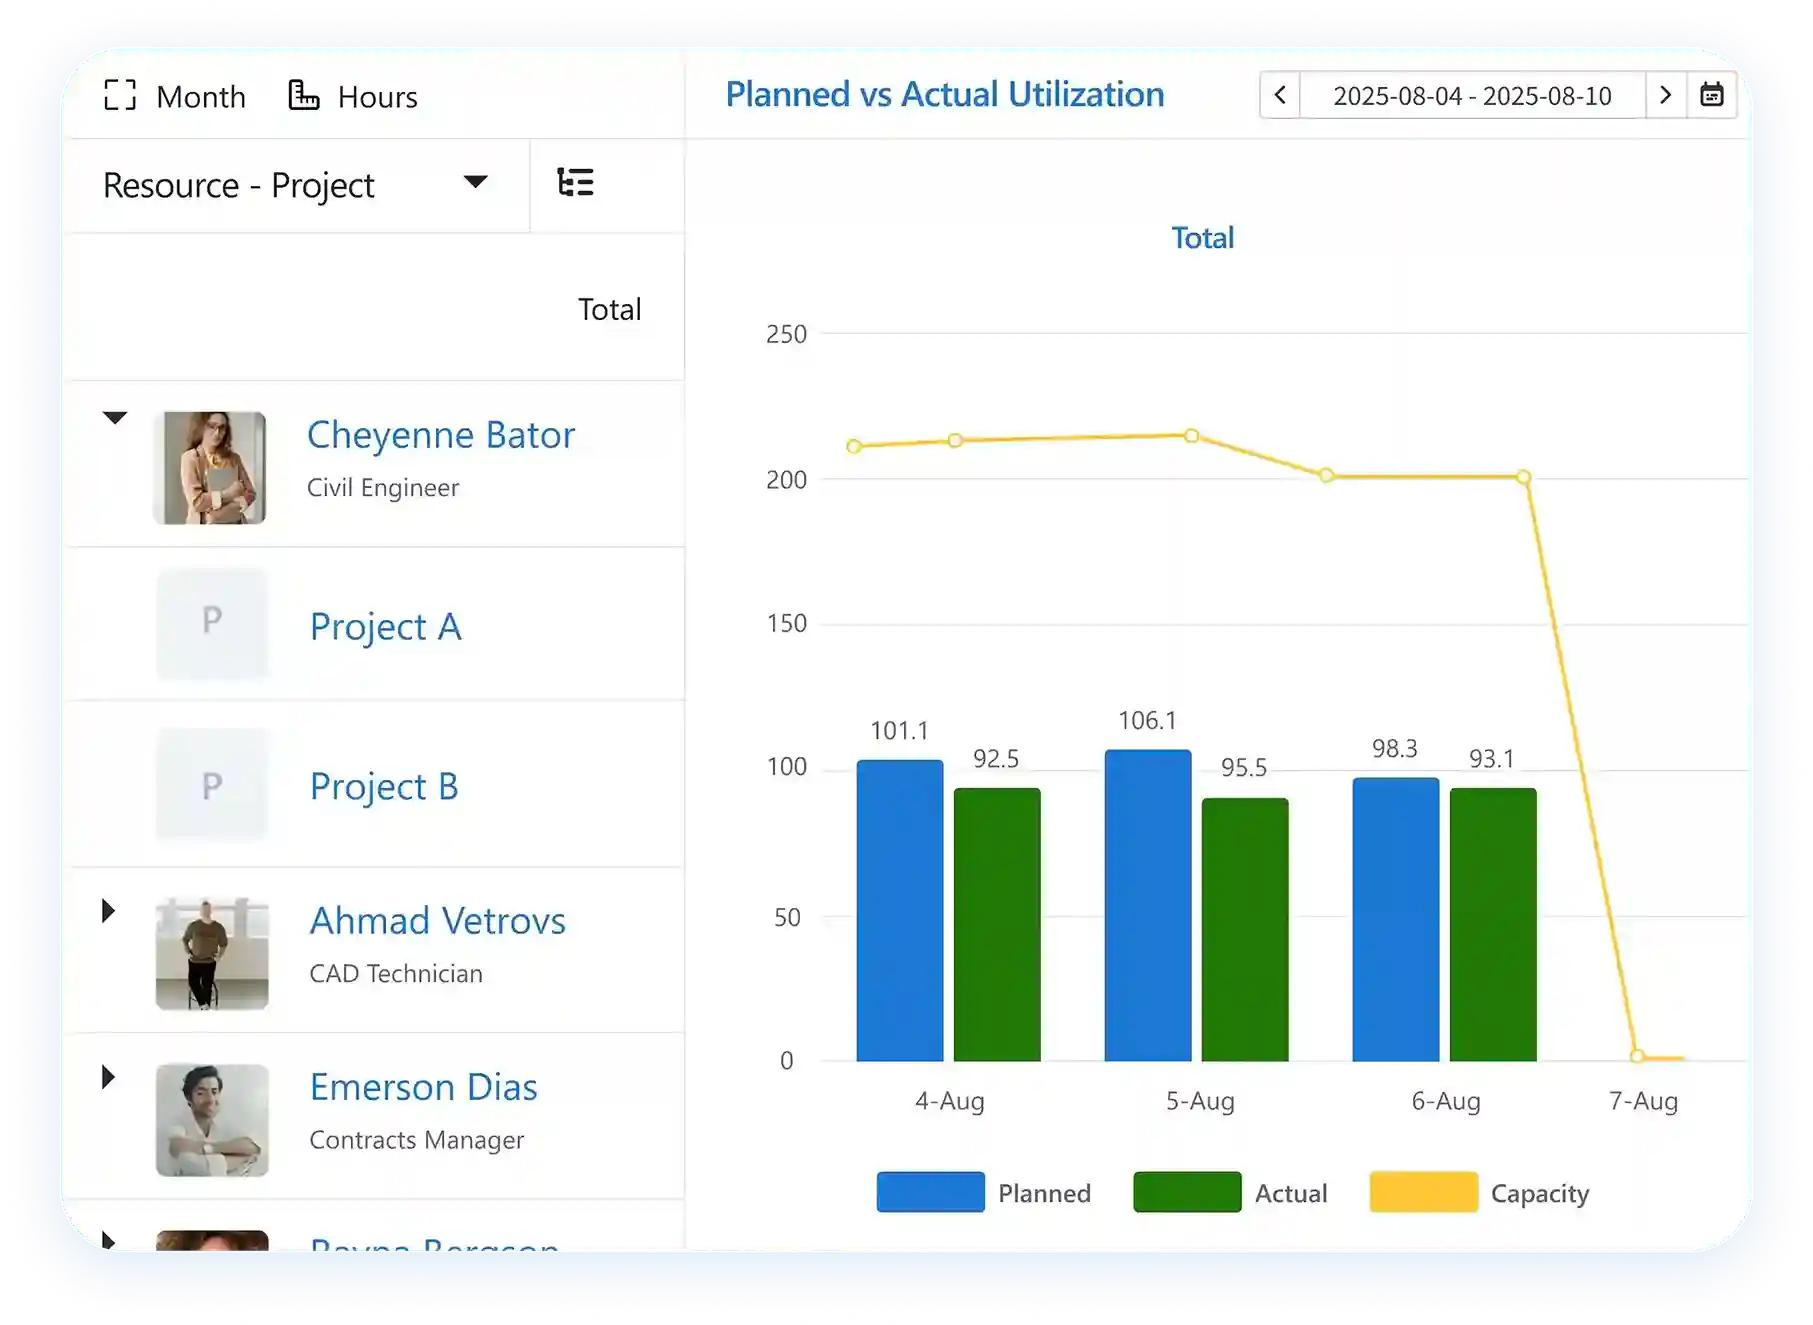Click Project A placeholder icon

click(x=212, y=622)
